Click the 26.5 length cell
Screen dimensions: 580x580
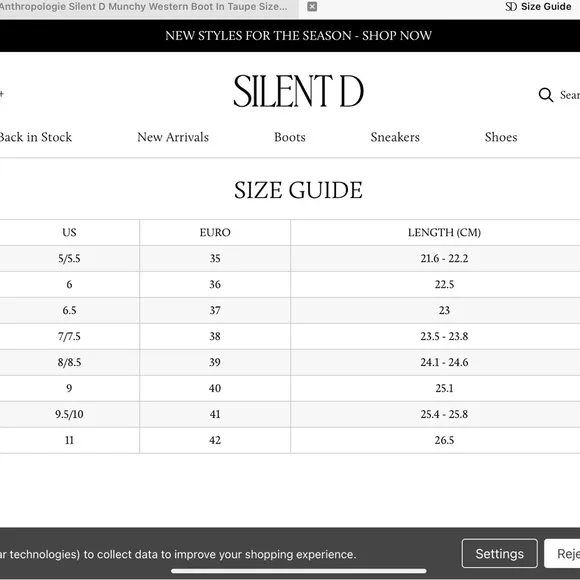click(x=444, y=440)
